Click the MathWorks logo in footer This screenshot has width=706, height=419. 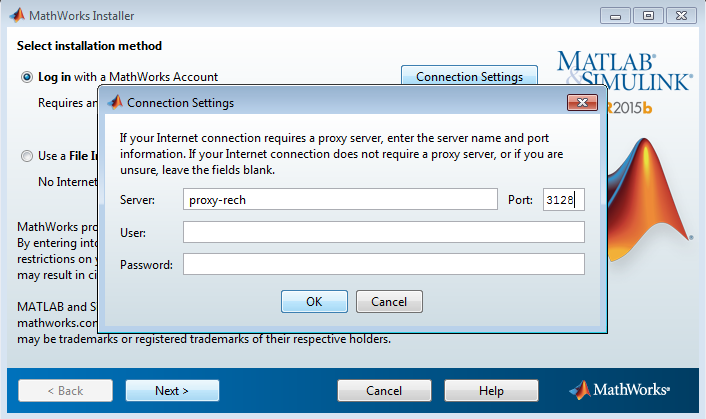tap(619, 390)
